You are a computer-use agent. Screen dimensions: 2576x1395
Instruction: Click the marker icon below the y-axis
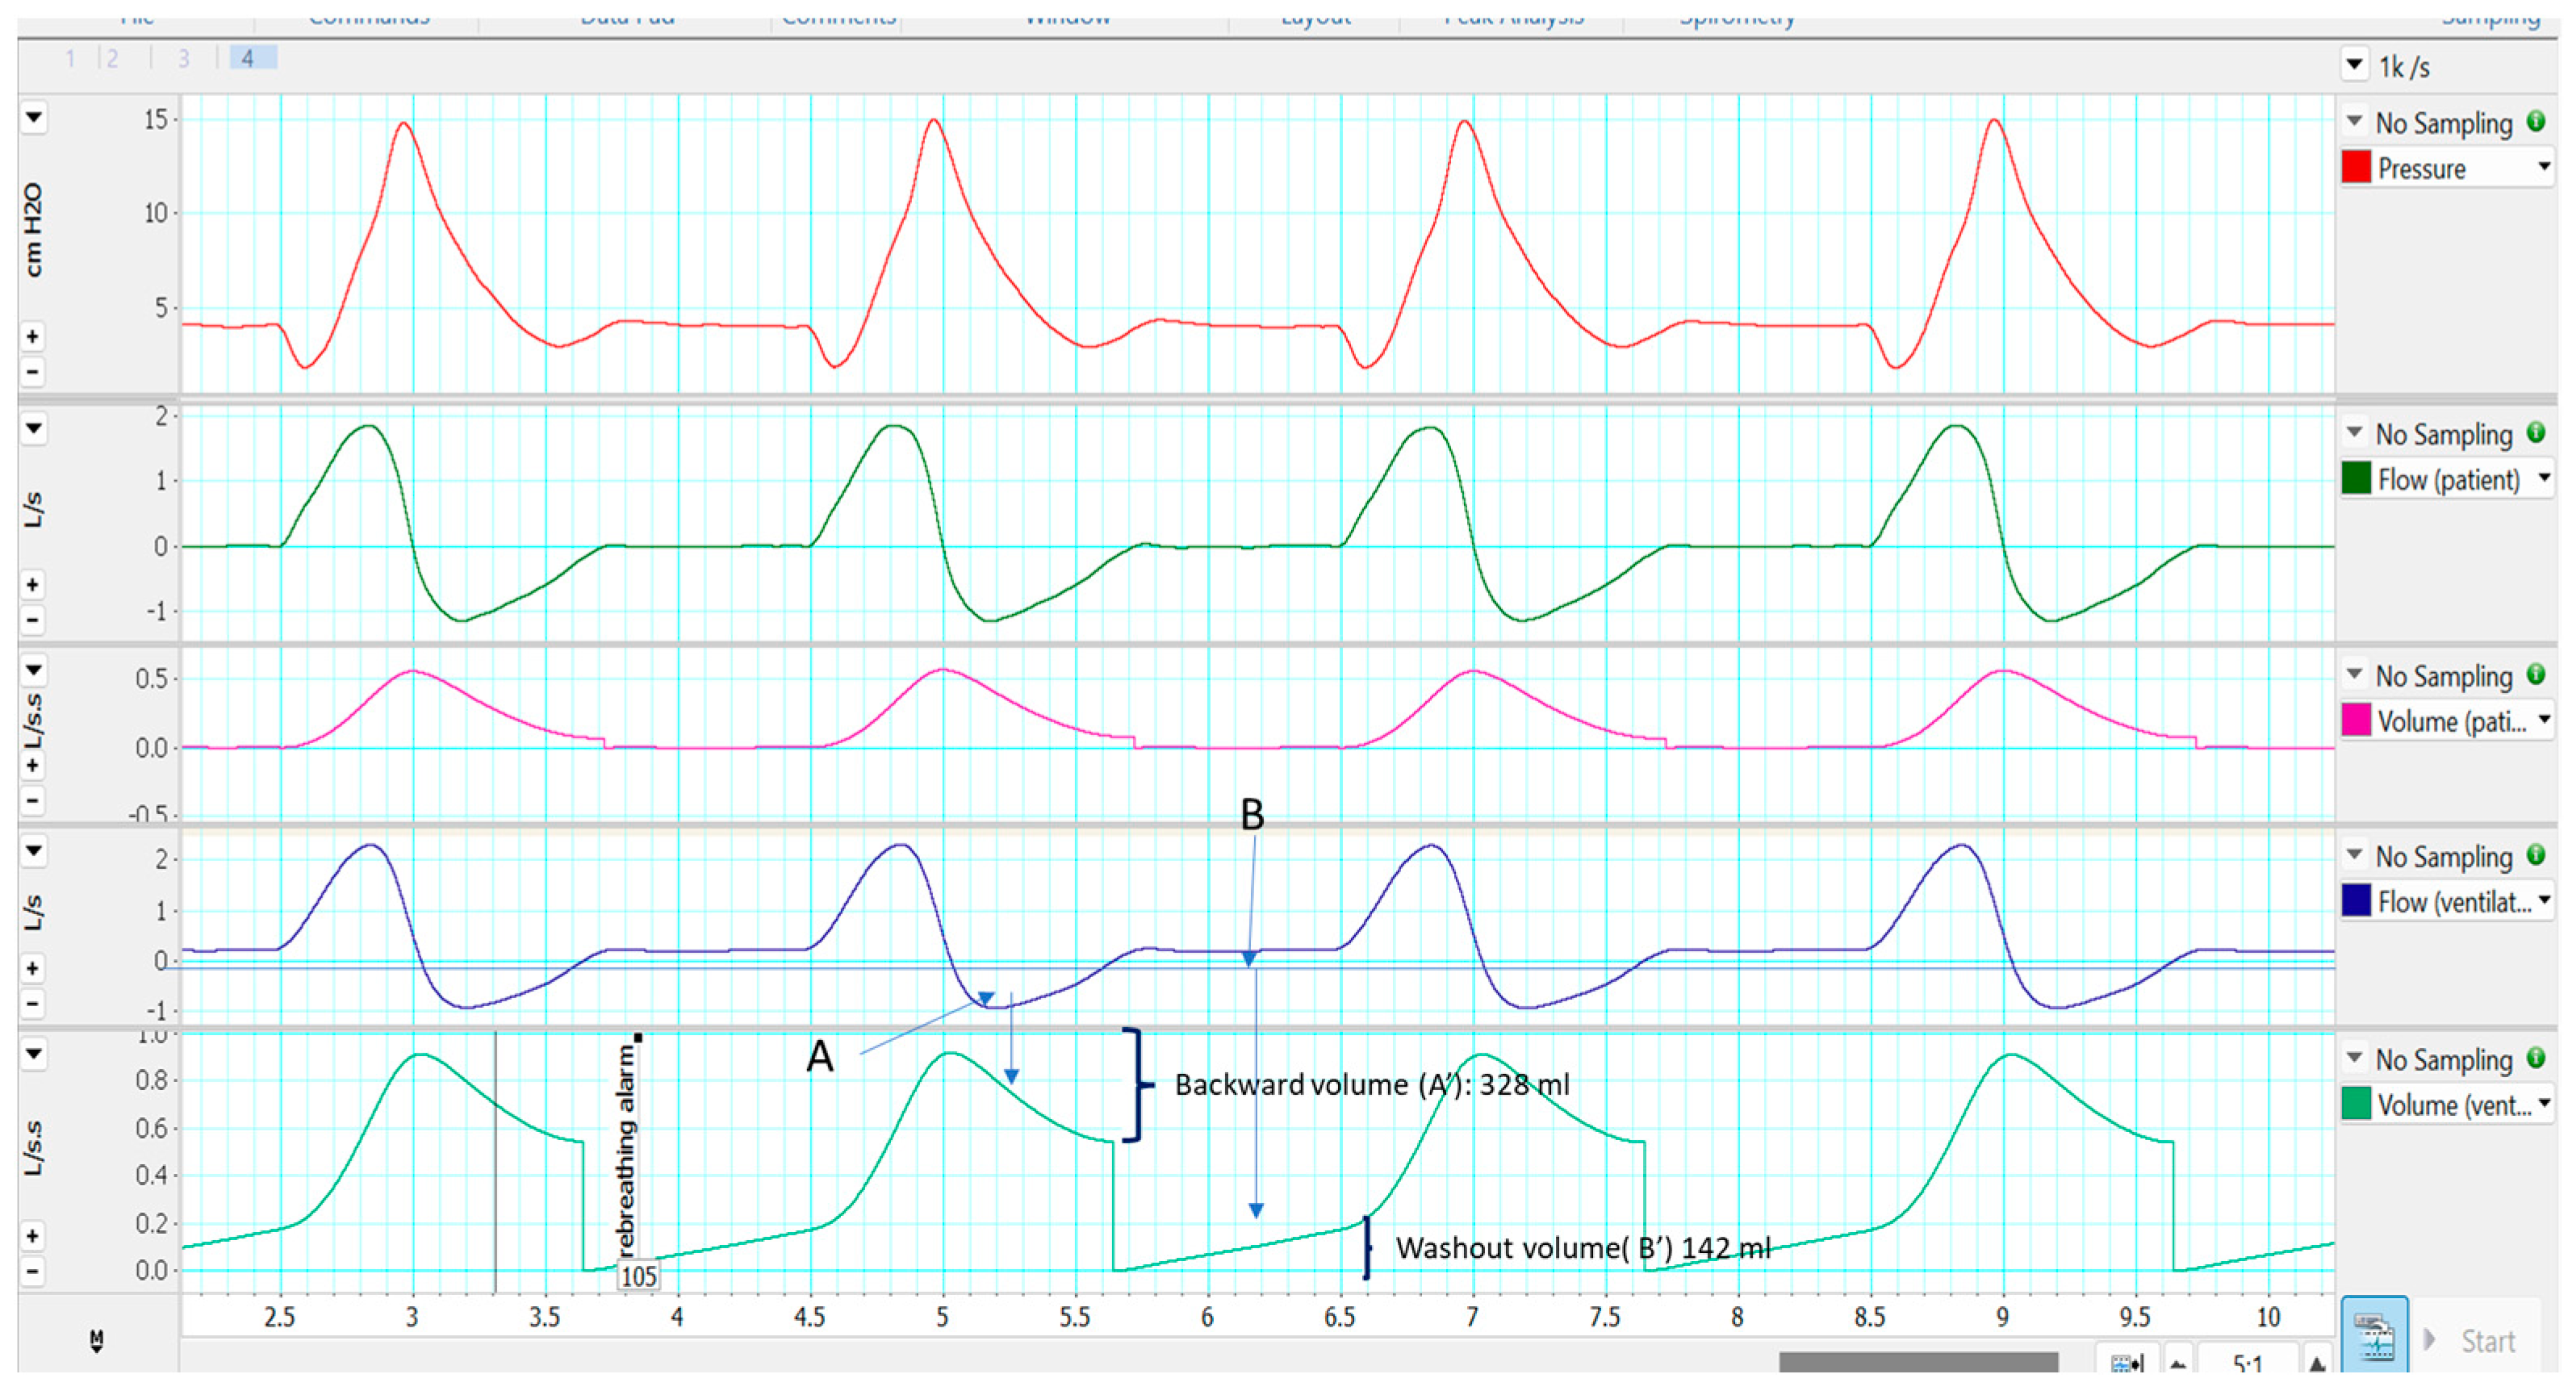(96, 1340)
